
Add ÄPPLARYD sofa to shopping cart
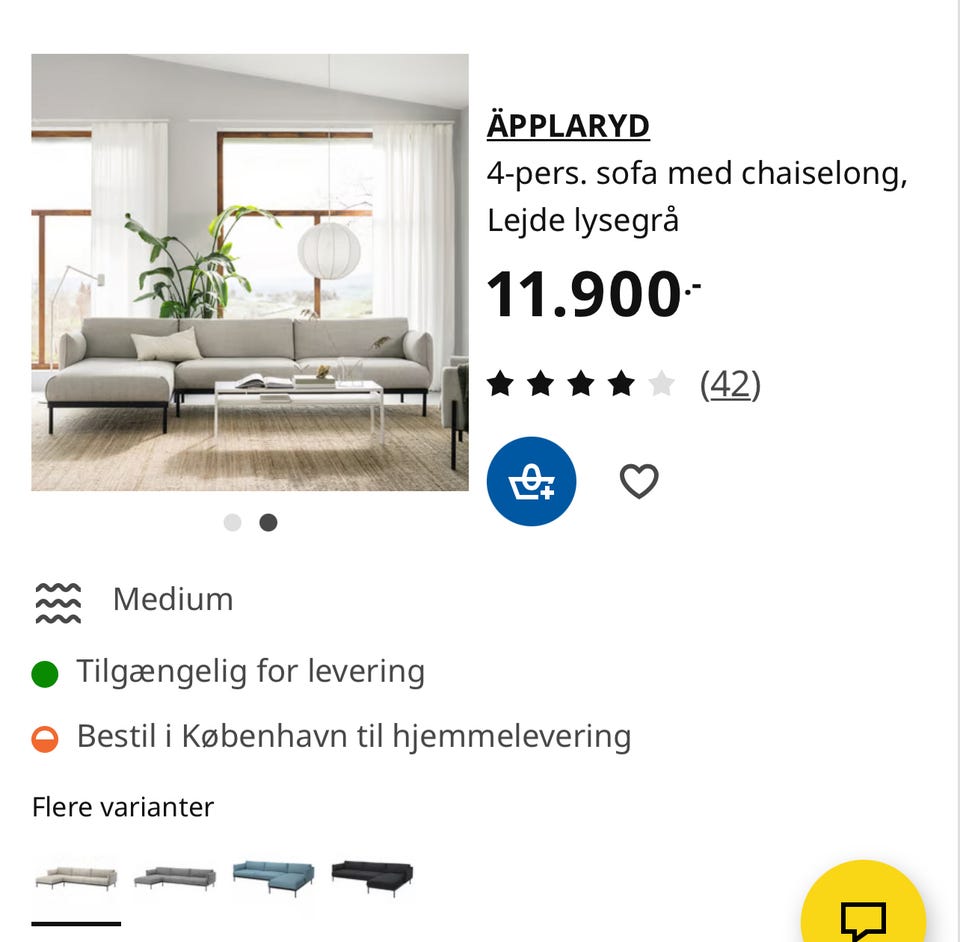click(x=531, y=480)
